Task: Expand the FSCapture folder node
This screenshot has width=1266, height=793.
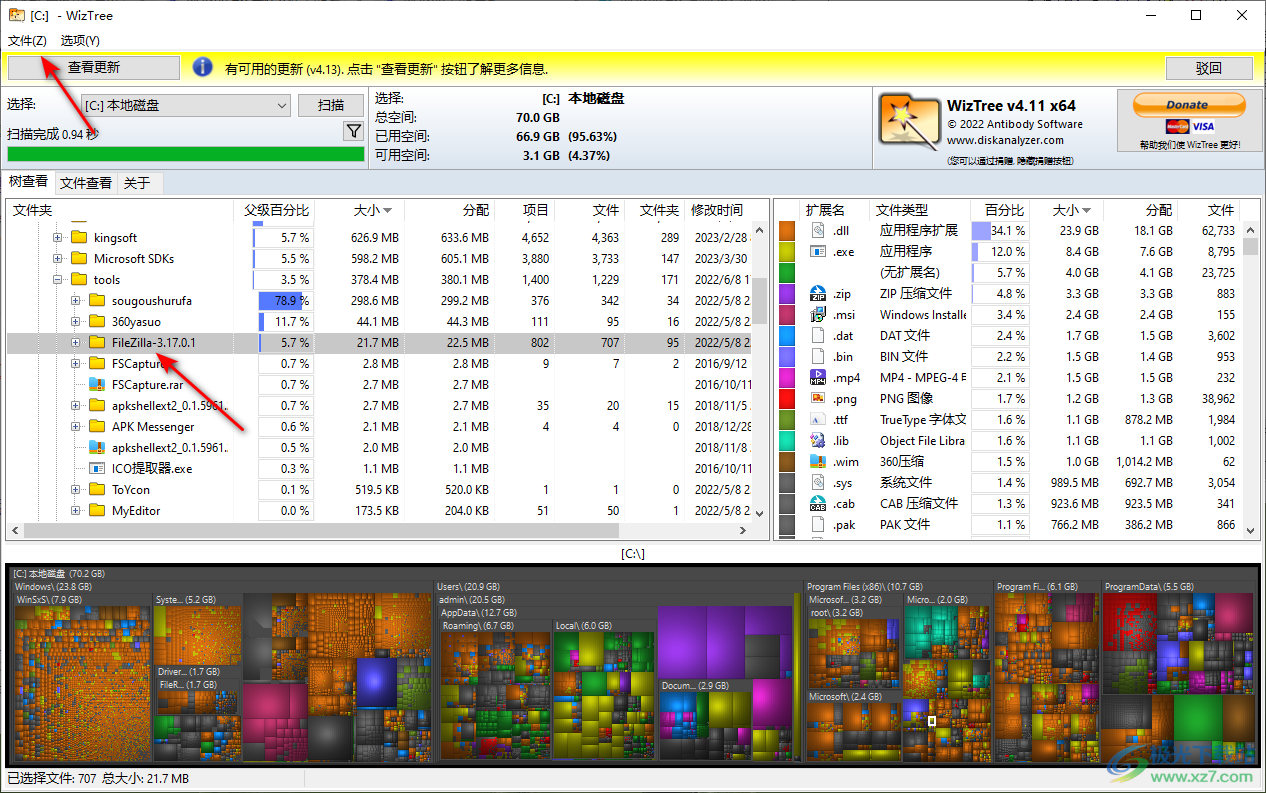Action: 75,364
